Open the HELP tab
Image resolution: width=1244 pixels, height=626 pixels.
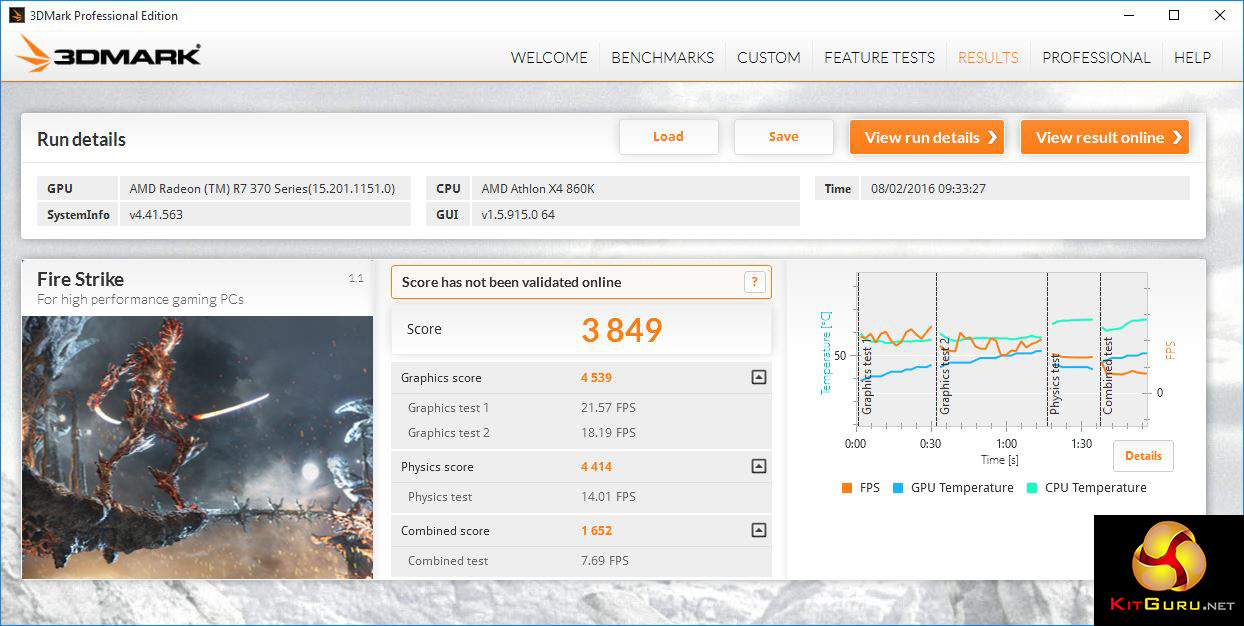coord(1192,58)
